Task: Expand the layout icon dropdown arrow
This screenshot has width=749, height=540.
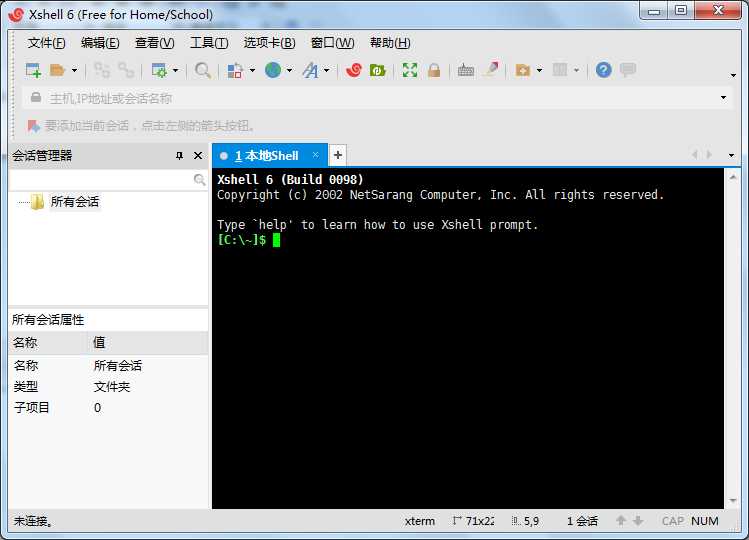Action: click(x=577, y=70)
